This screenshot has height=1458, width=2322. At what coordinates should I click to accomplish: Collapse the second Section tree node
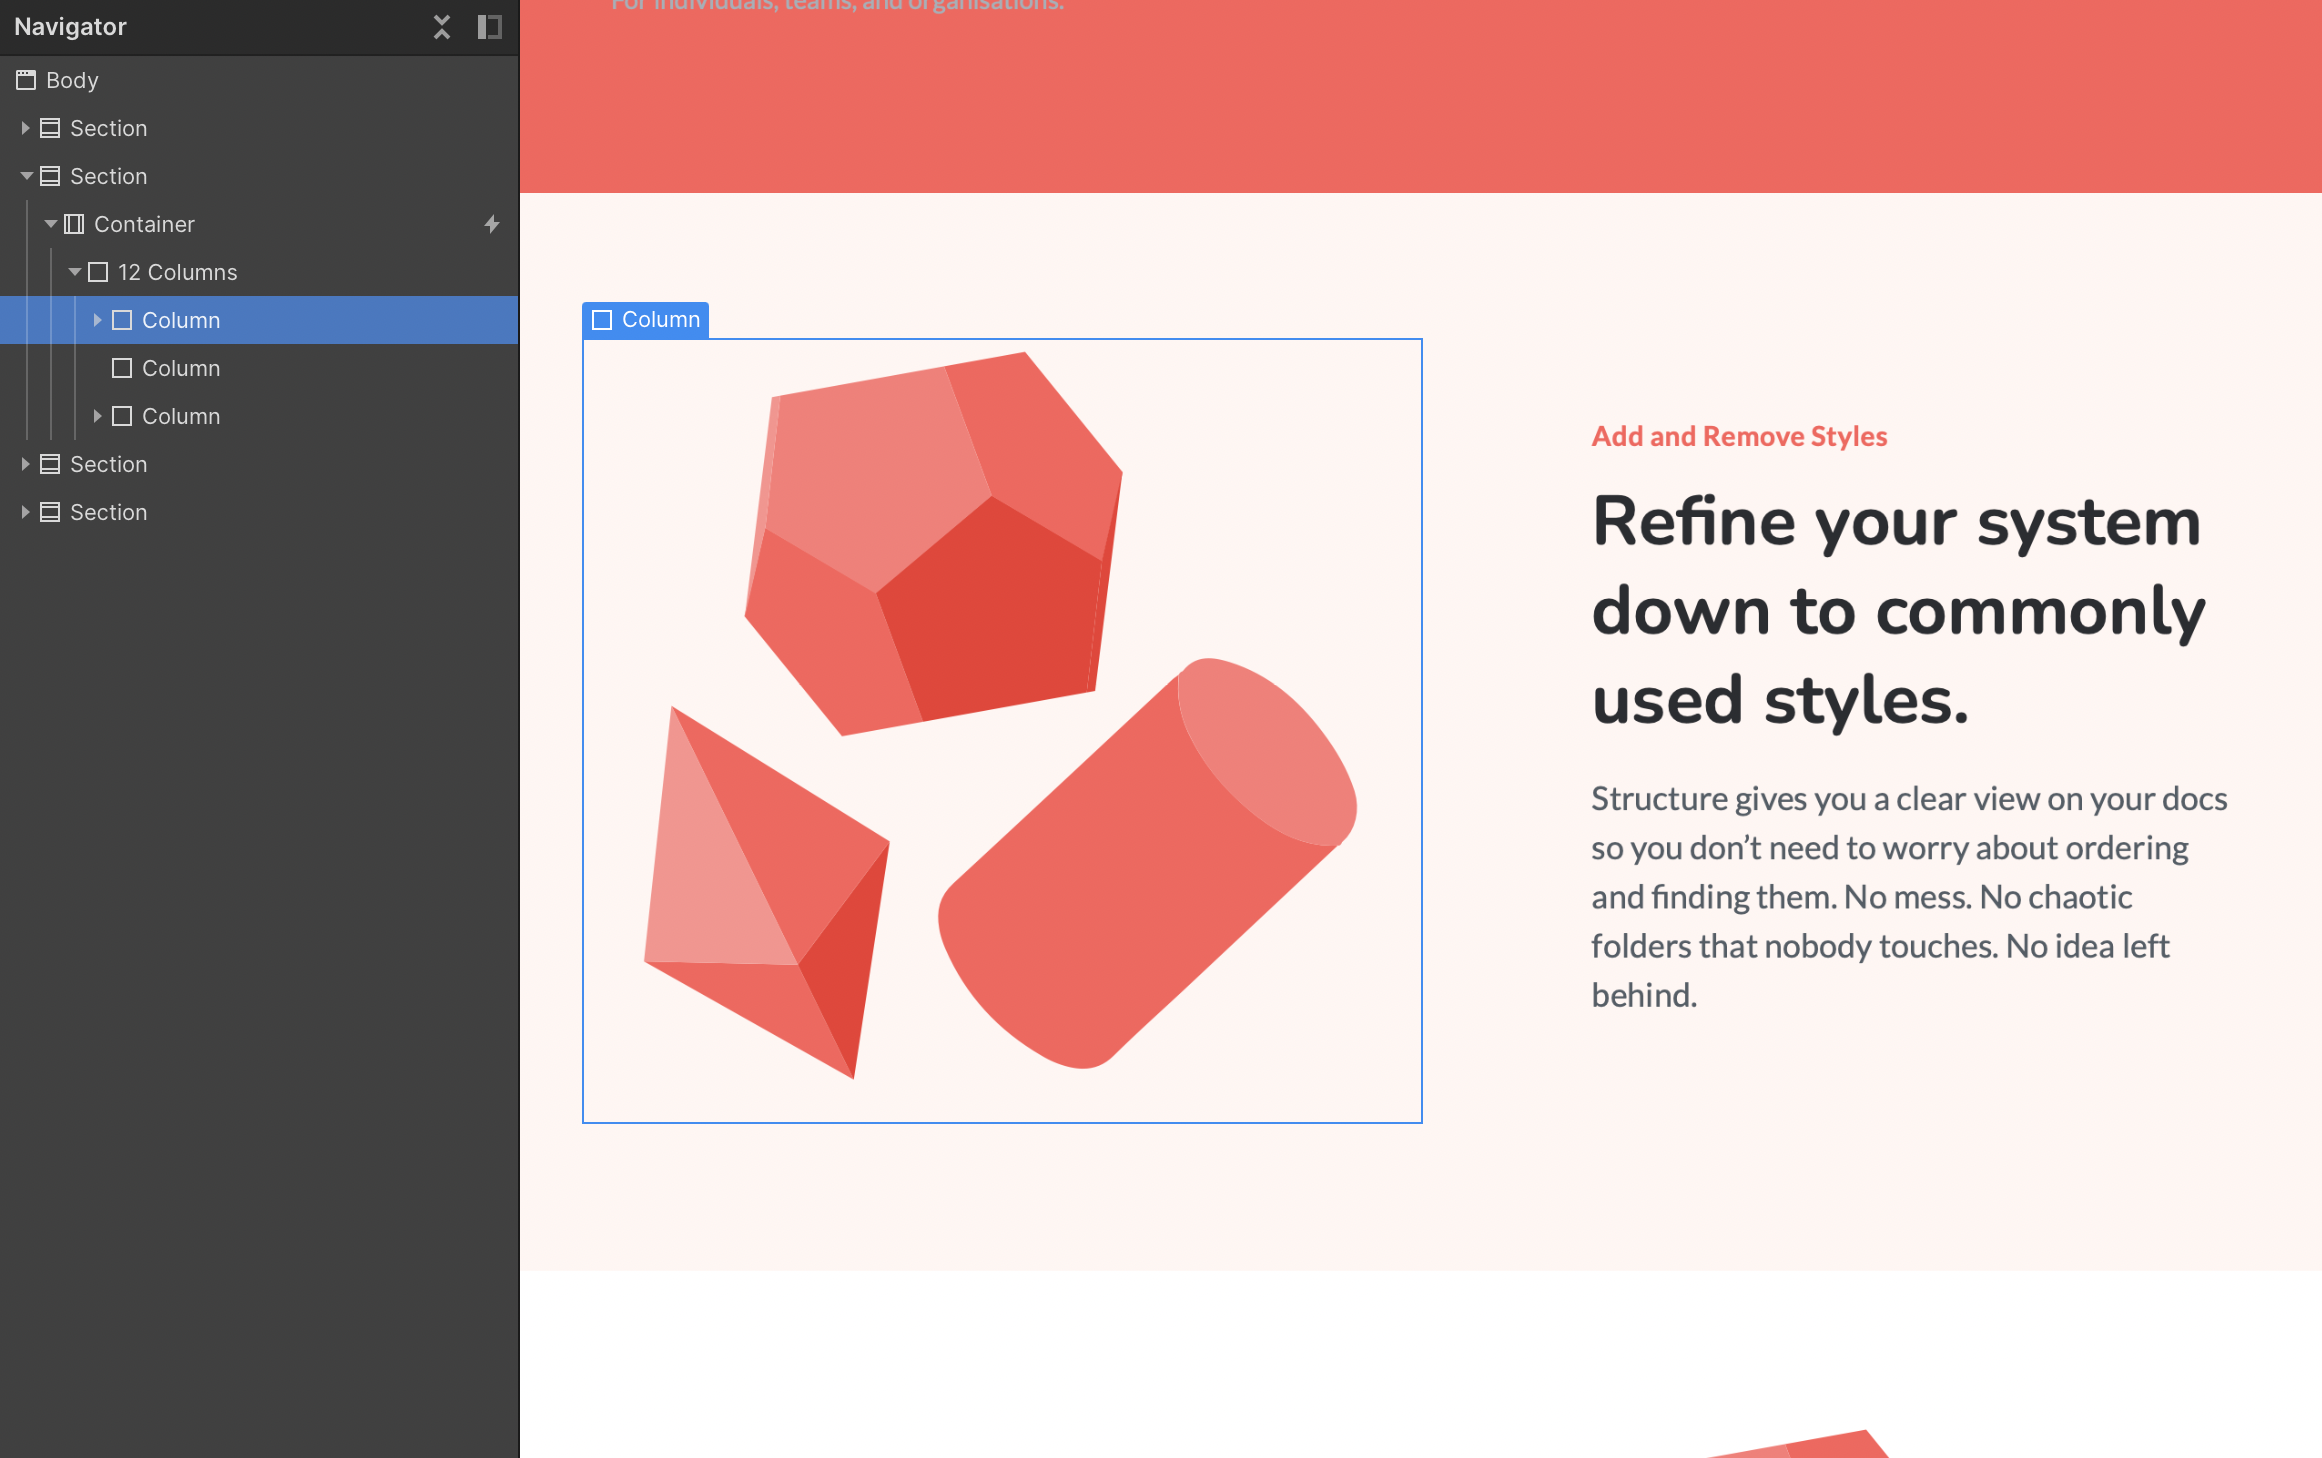pyautogui.click(x=26, y=176)
